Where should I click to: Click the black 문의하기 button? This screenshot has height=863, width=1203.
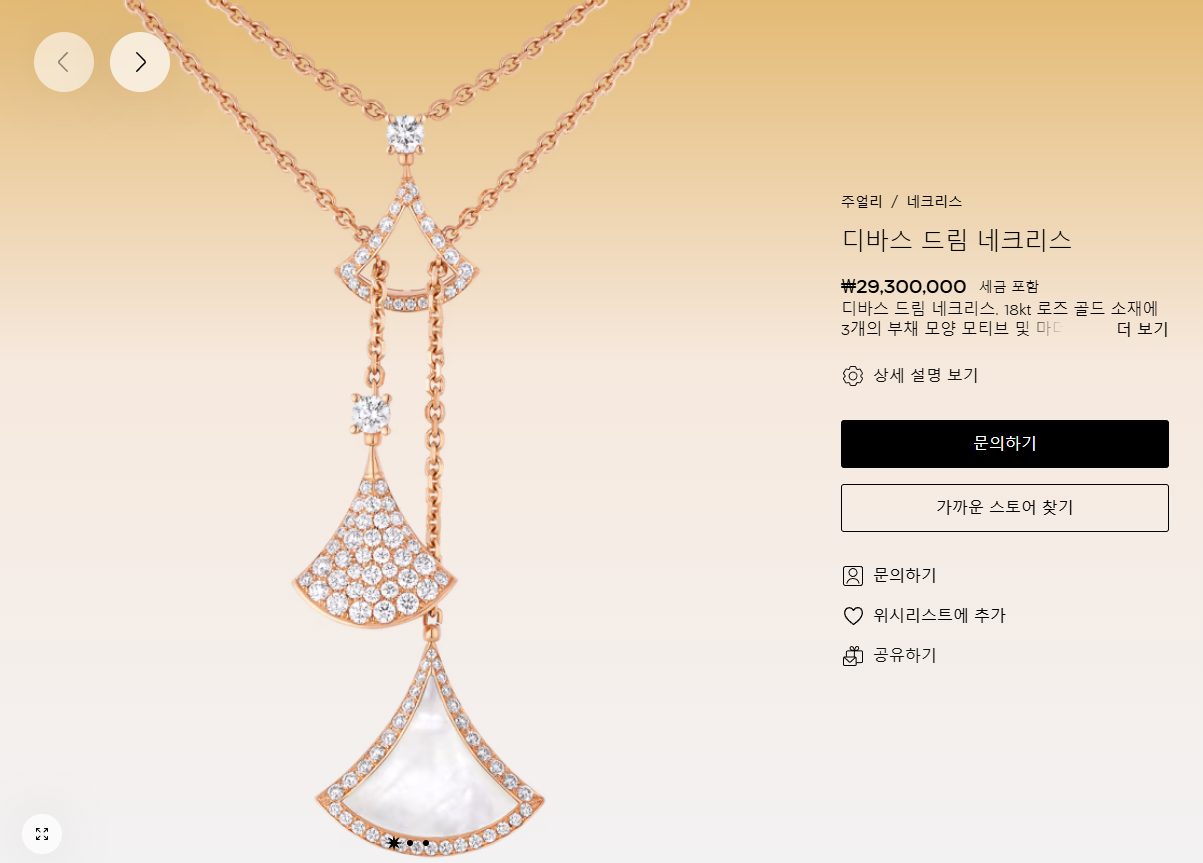[x=1005, y=444]
